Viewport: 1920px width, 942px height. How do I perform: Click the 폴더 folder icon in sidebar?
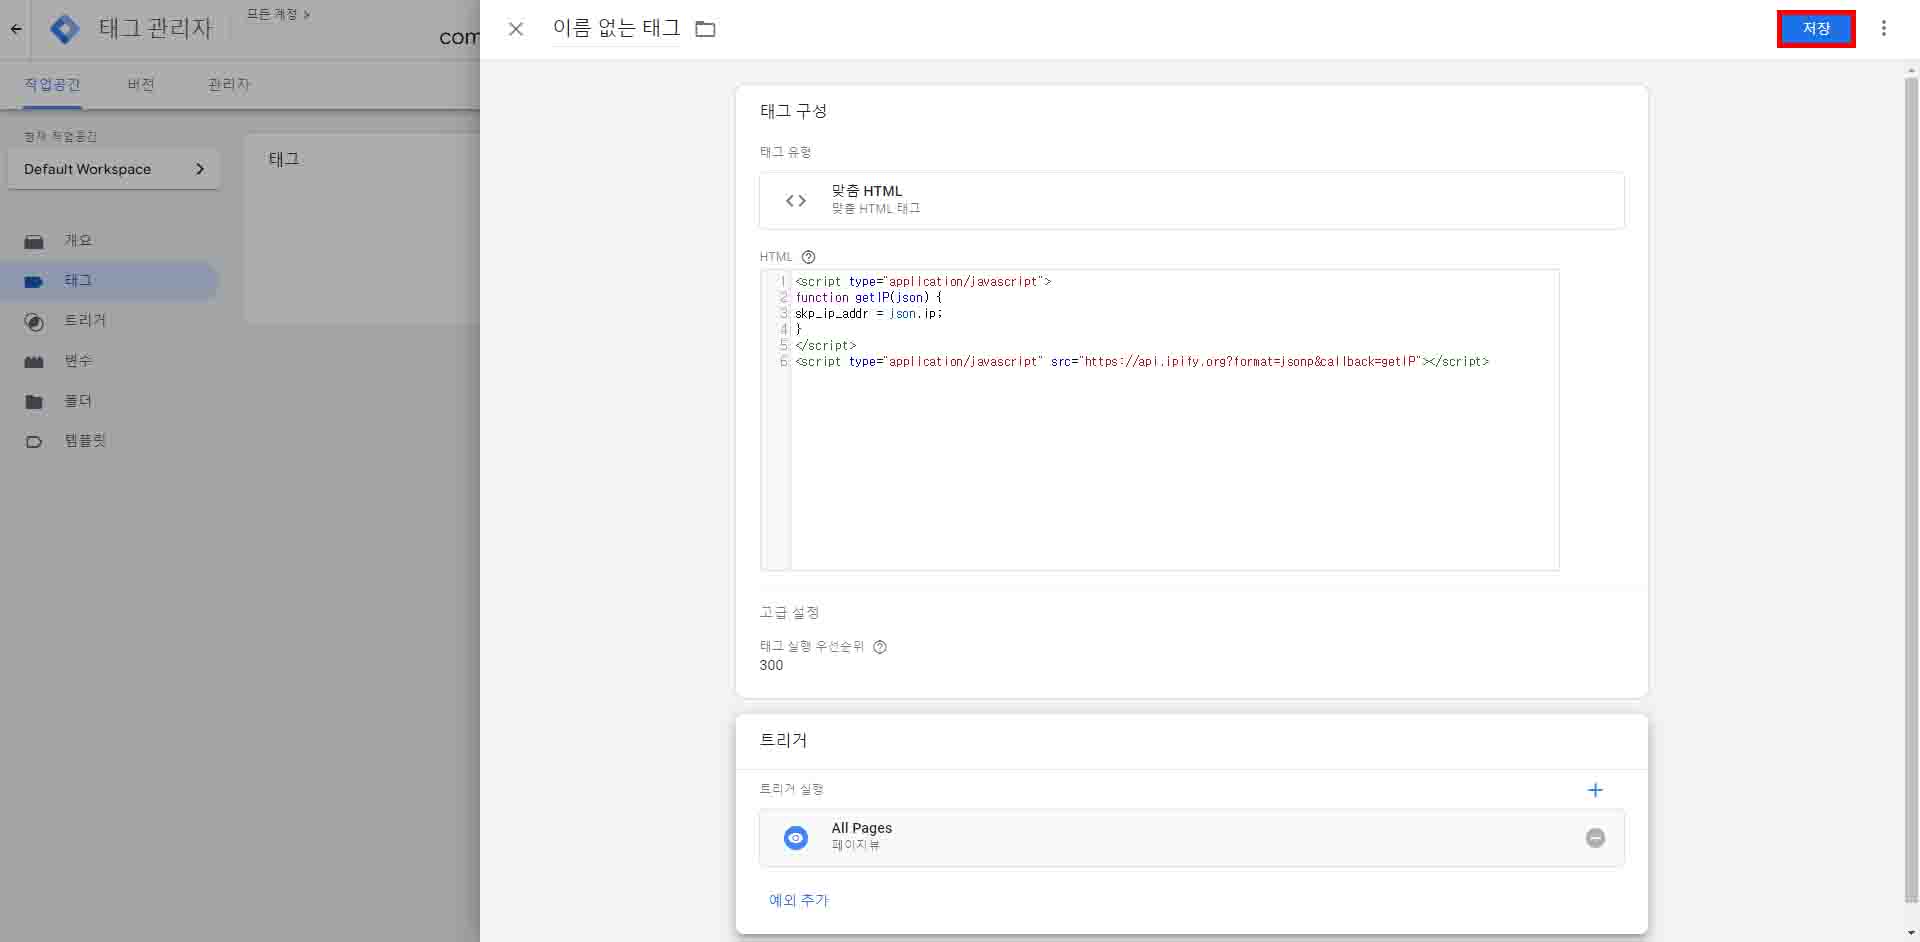click(34, 402)
